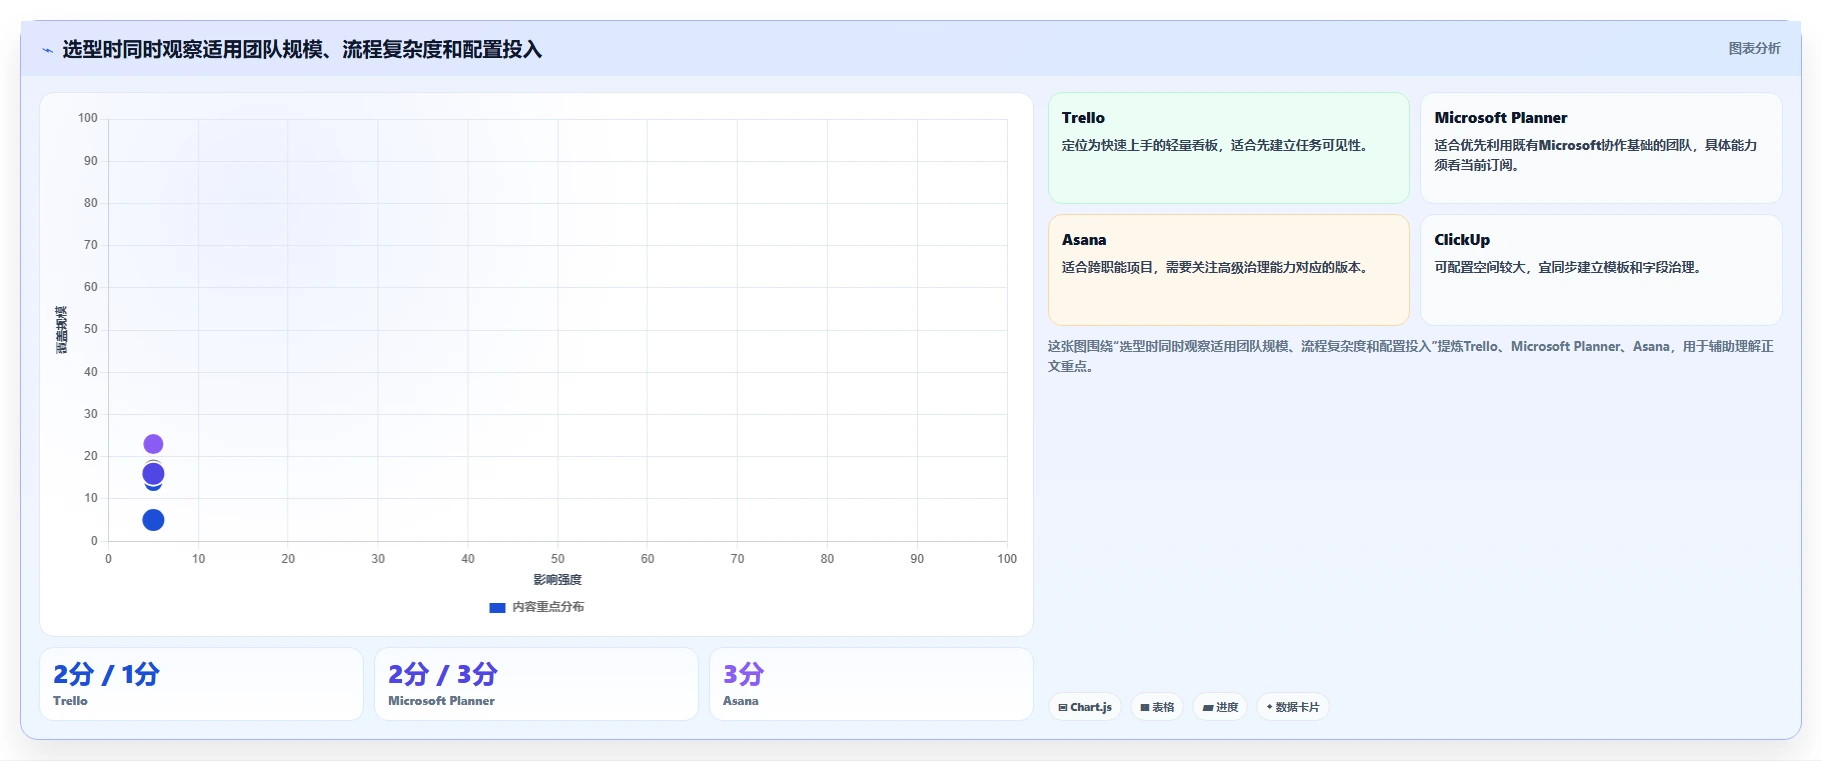The height and width of the screenshot is (761, 1822).
Task: Click the indigo data point near 16
Action: pos(153,474)
